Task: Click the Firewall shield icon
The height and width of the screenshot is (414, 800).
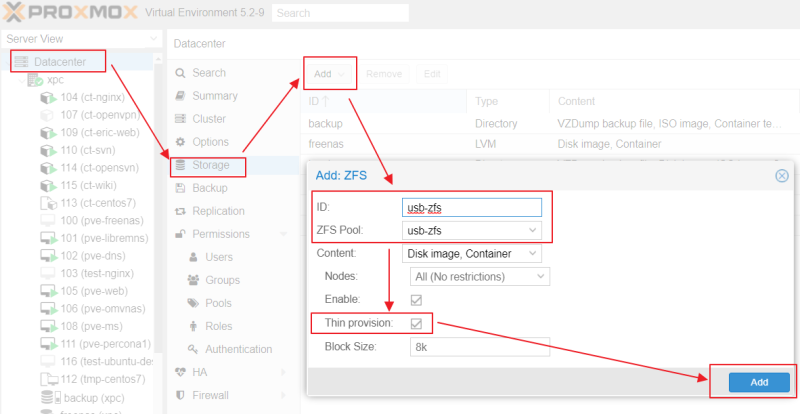Action: pyautogui.click(x=180, y=395)
